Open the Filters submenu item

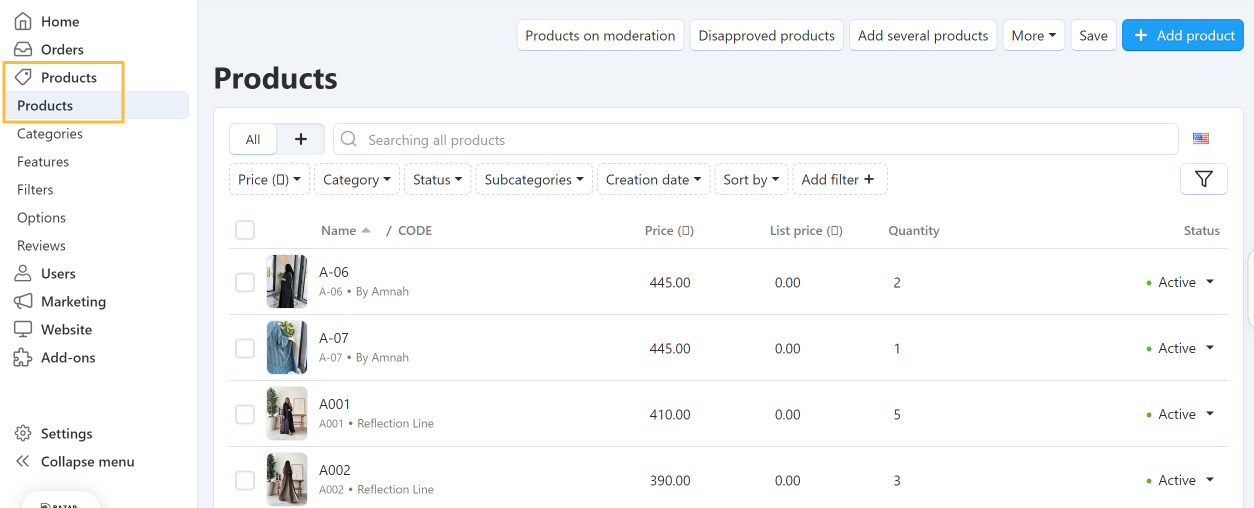coord(35,189)
